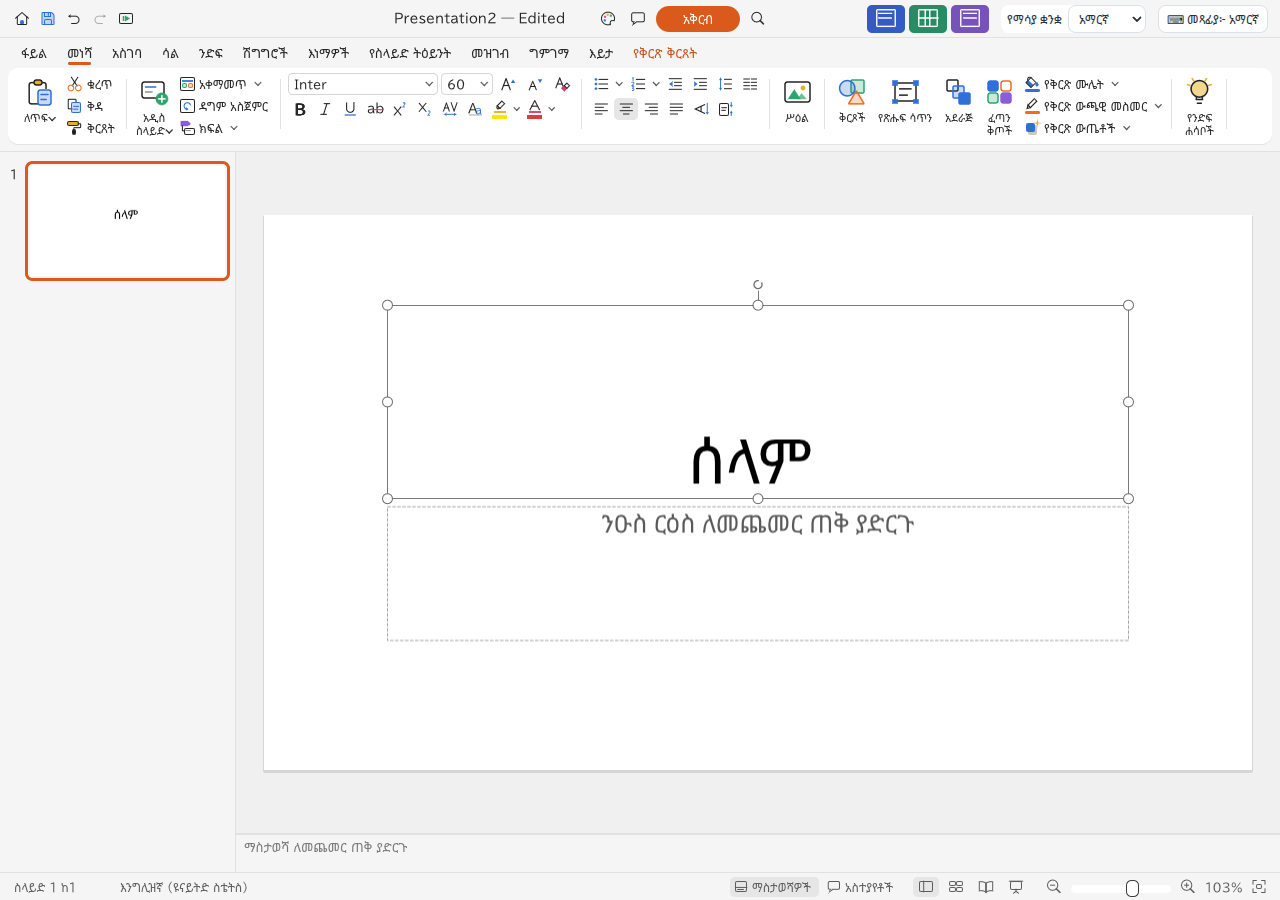
Task: Toggle the ማስታወሻዎች notes pane
Action: (774, 887)
